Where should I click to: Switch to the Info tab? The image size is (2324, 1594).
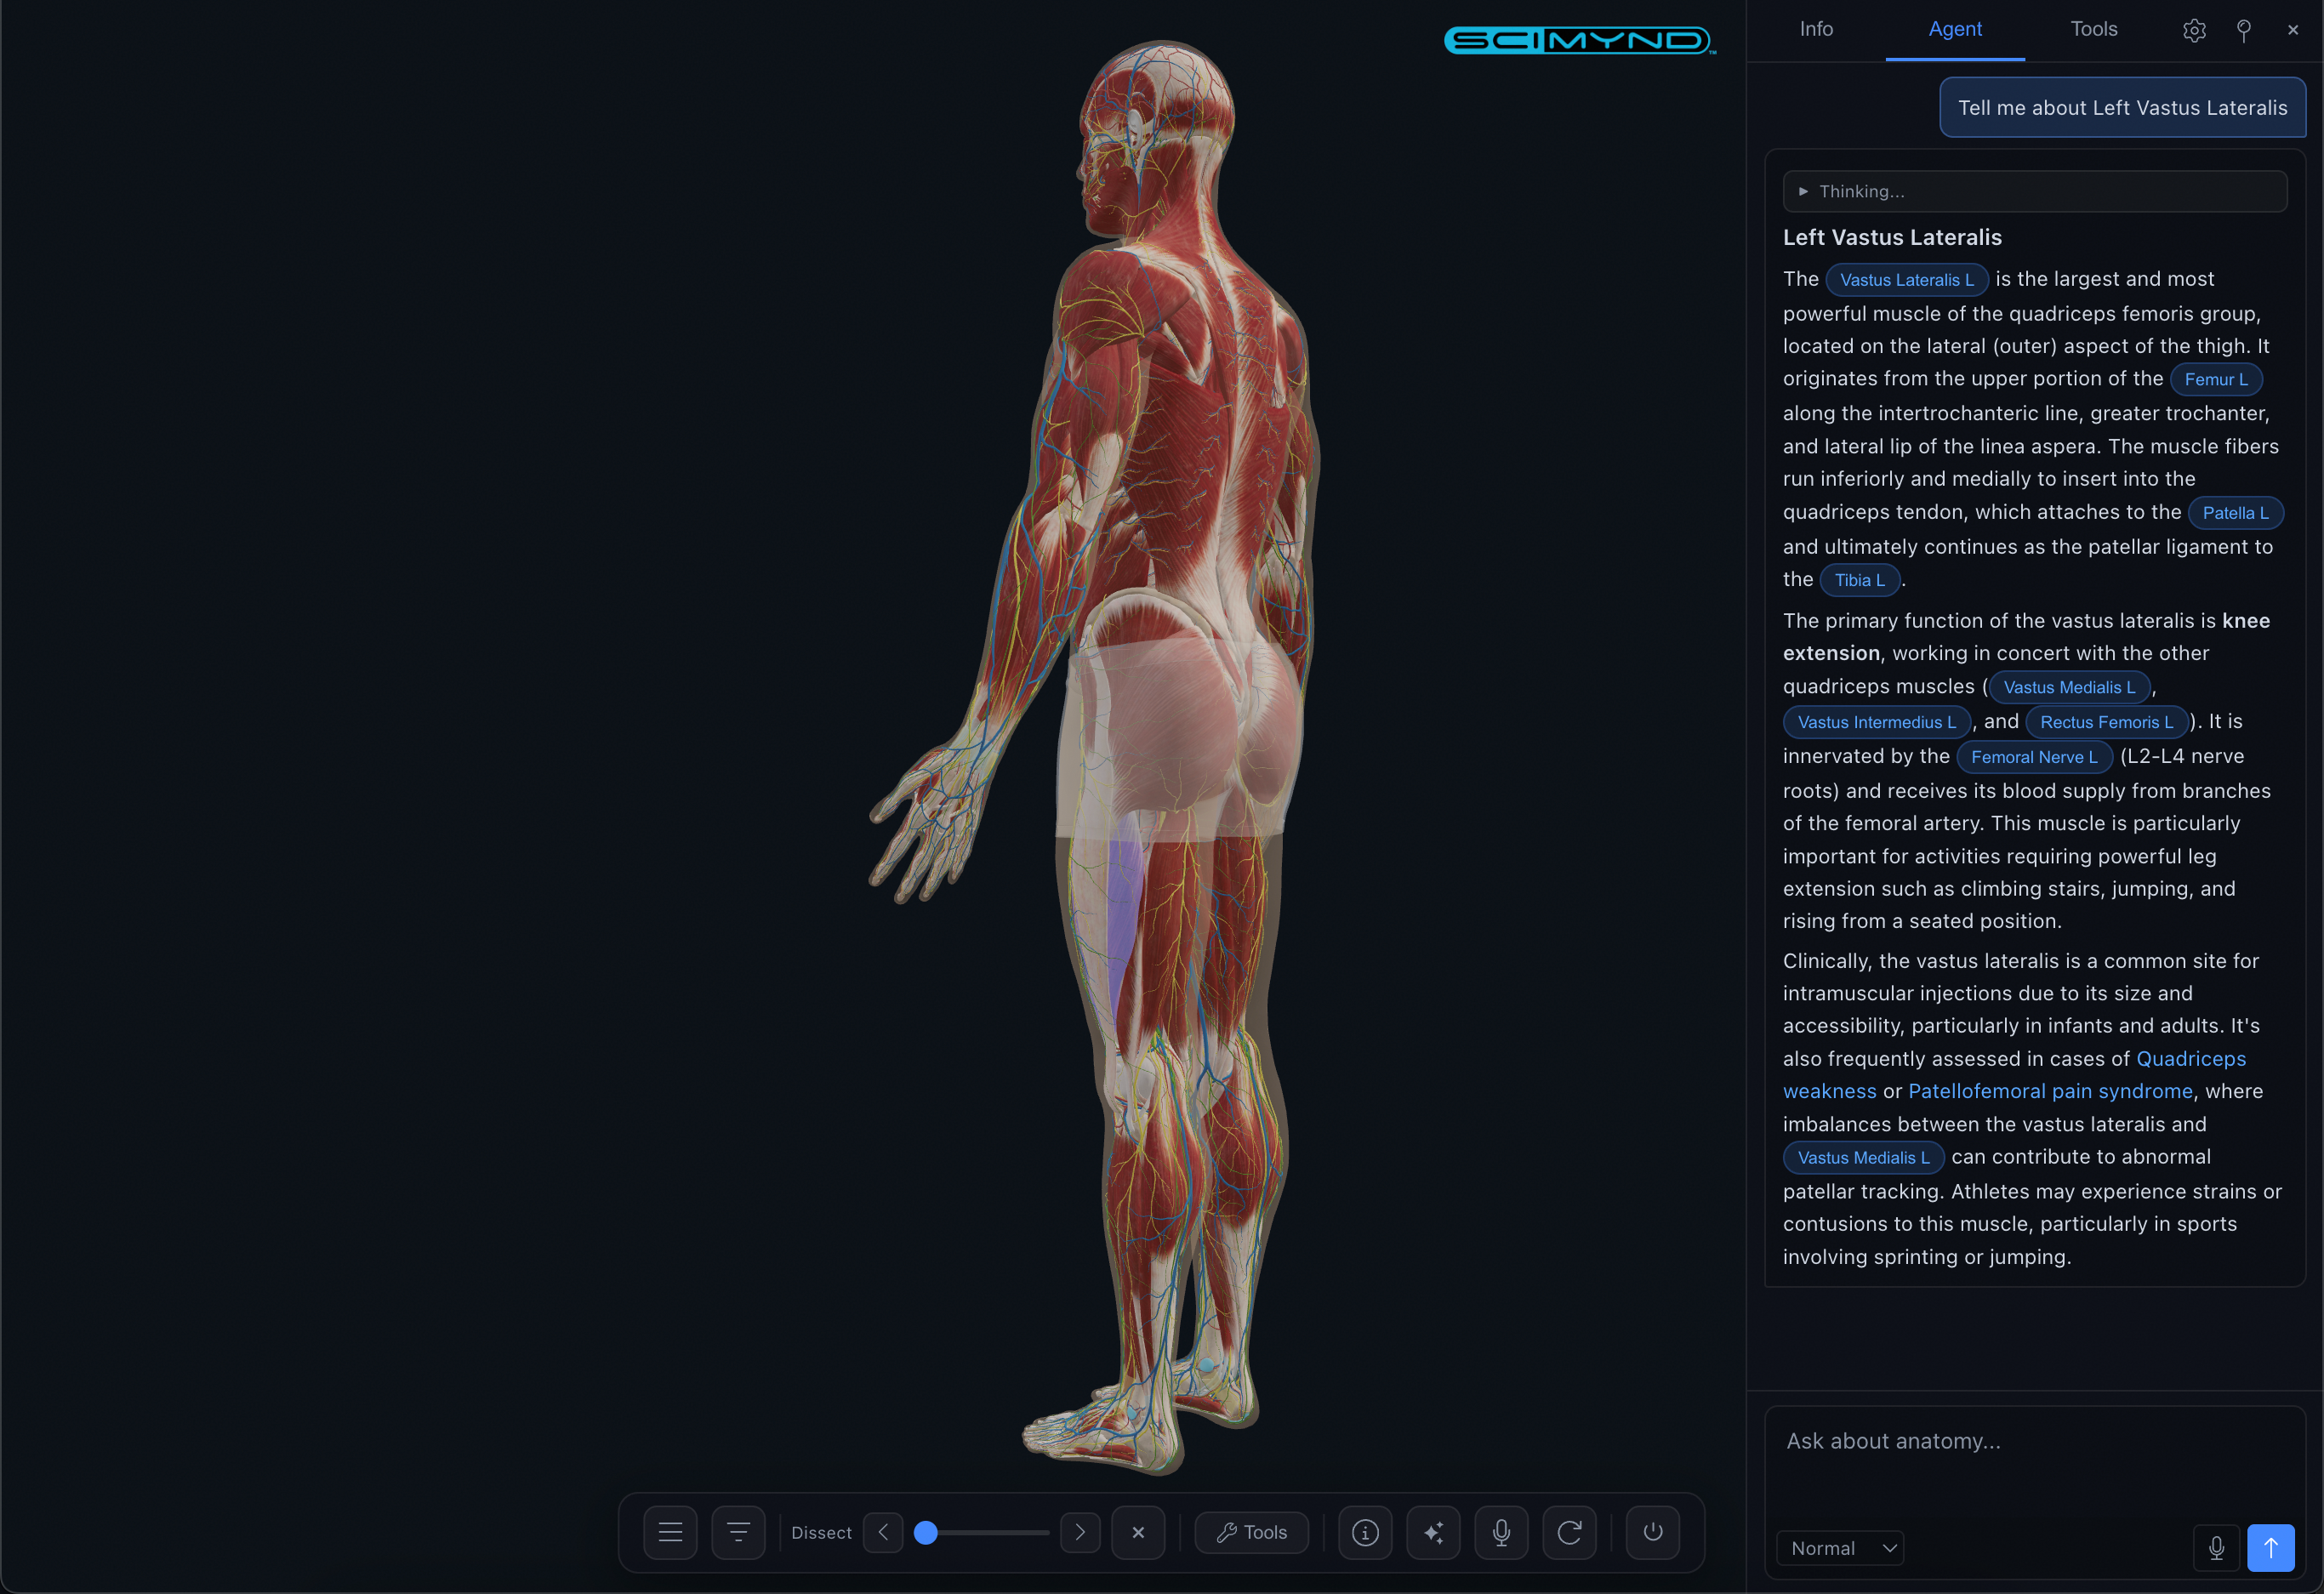pos(1816,29)
